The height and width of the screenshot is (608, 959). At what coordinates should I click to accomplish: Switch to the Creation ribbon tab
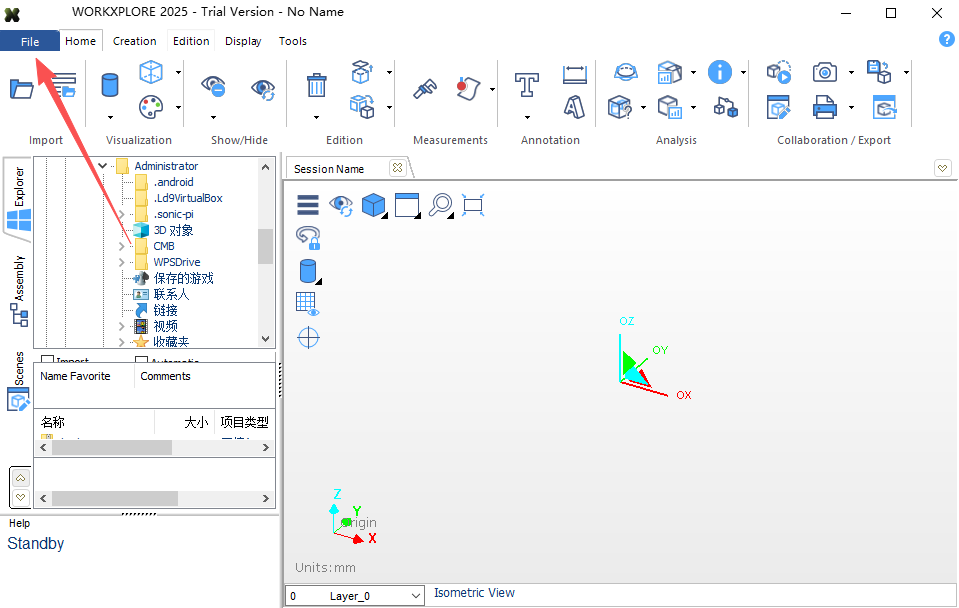(135, 41)
